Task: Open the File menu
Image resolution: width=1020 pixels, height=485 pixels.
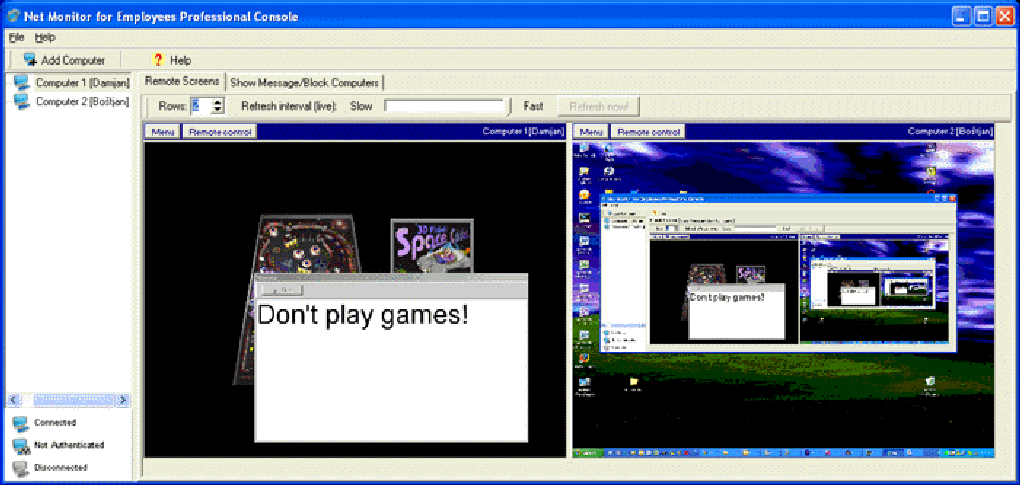Action: pyautogui.click(x=17, y=37)
